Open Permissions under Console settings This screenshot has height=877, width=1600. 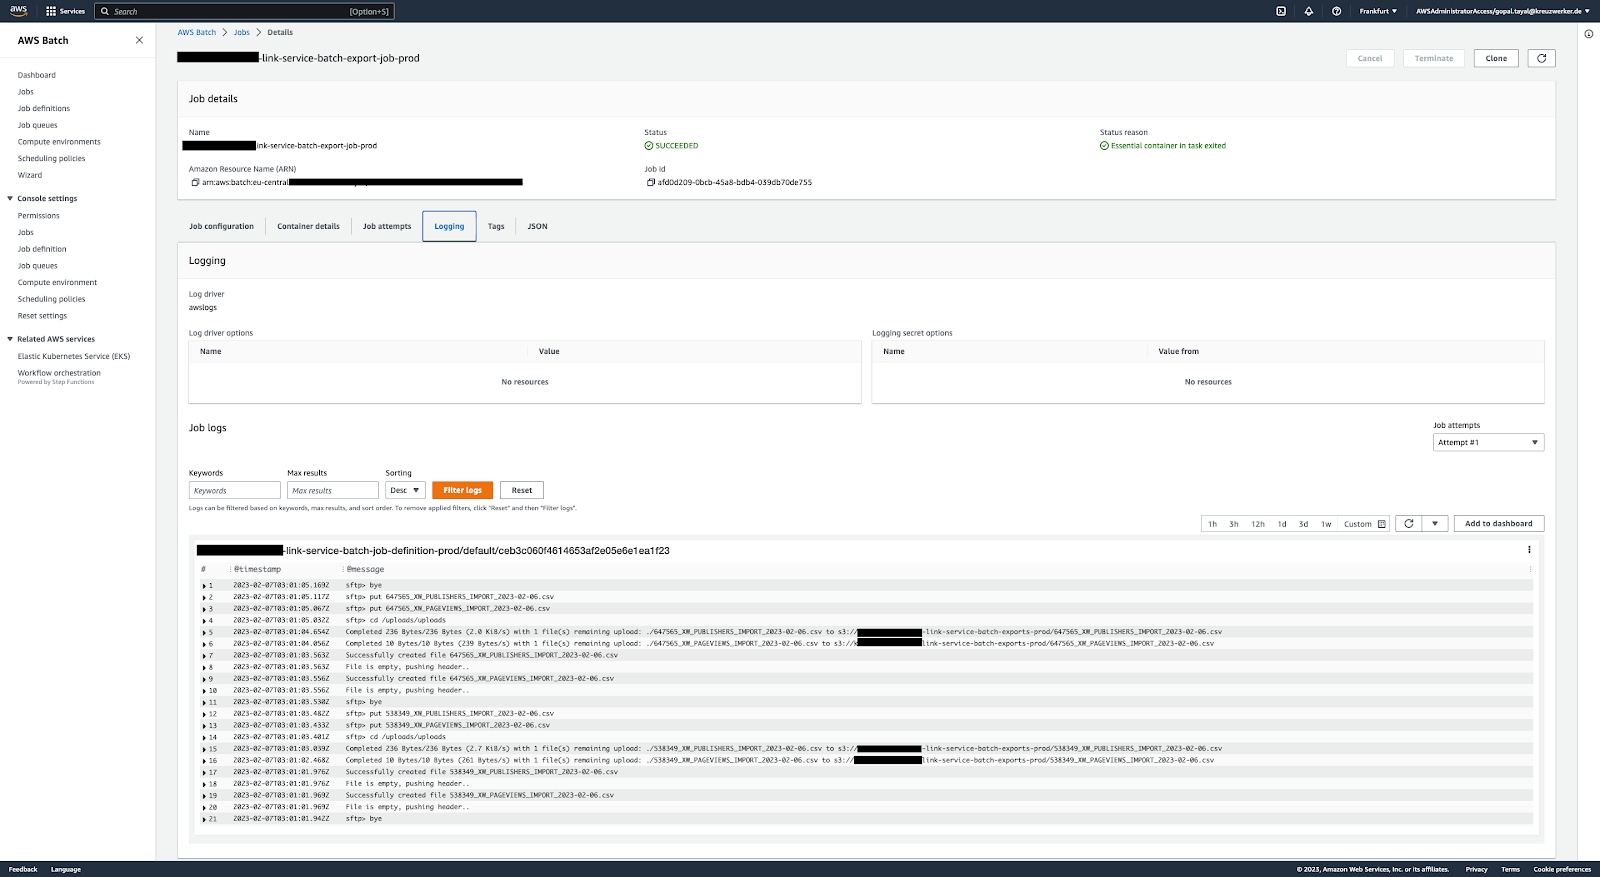[x=38, y=215]
